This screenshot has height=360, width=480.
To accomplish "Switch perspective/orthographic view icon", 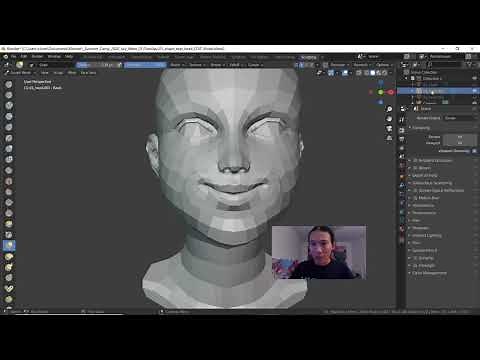I will (x=389, y=138).
